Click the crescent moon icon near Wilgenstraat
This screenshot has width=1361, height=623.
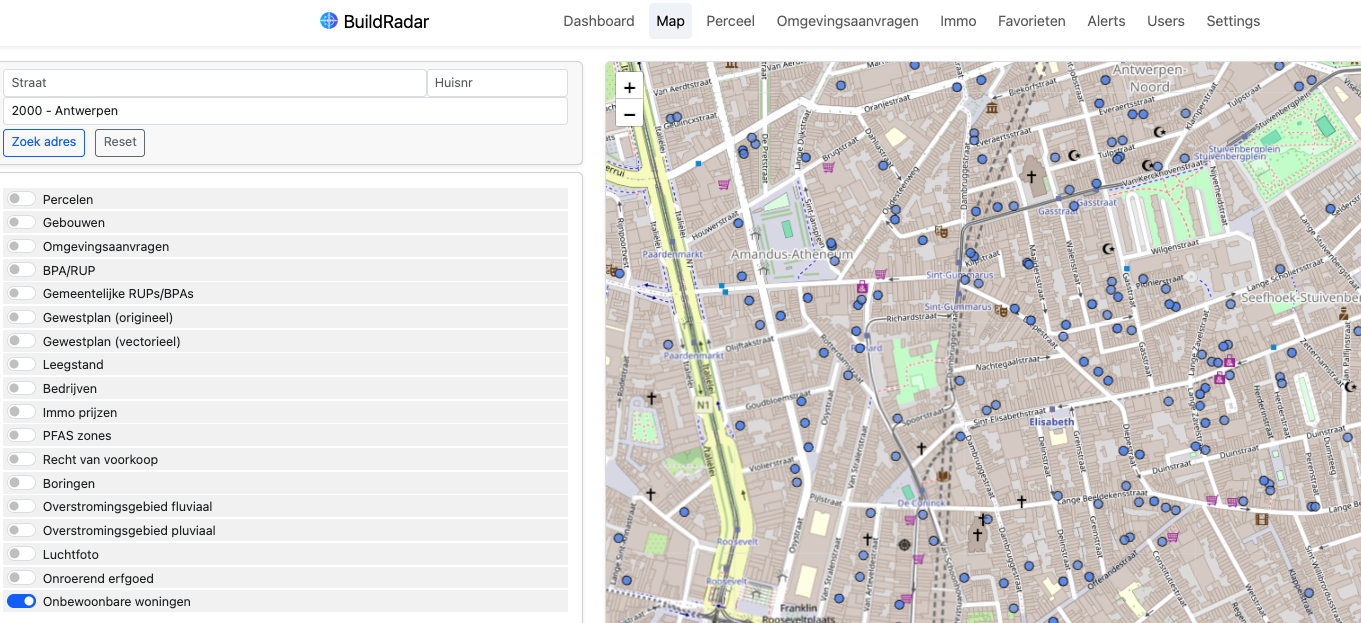[1107, 248]
